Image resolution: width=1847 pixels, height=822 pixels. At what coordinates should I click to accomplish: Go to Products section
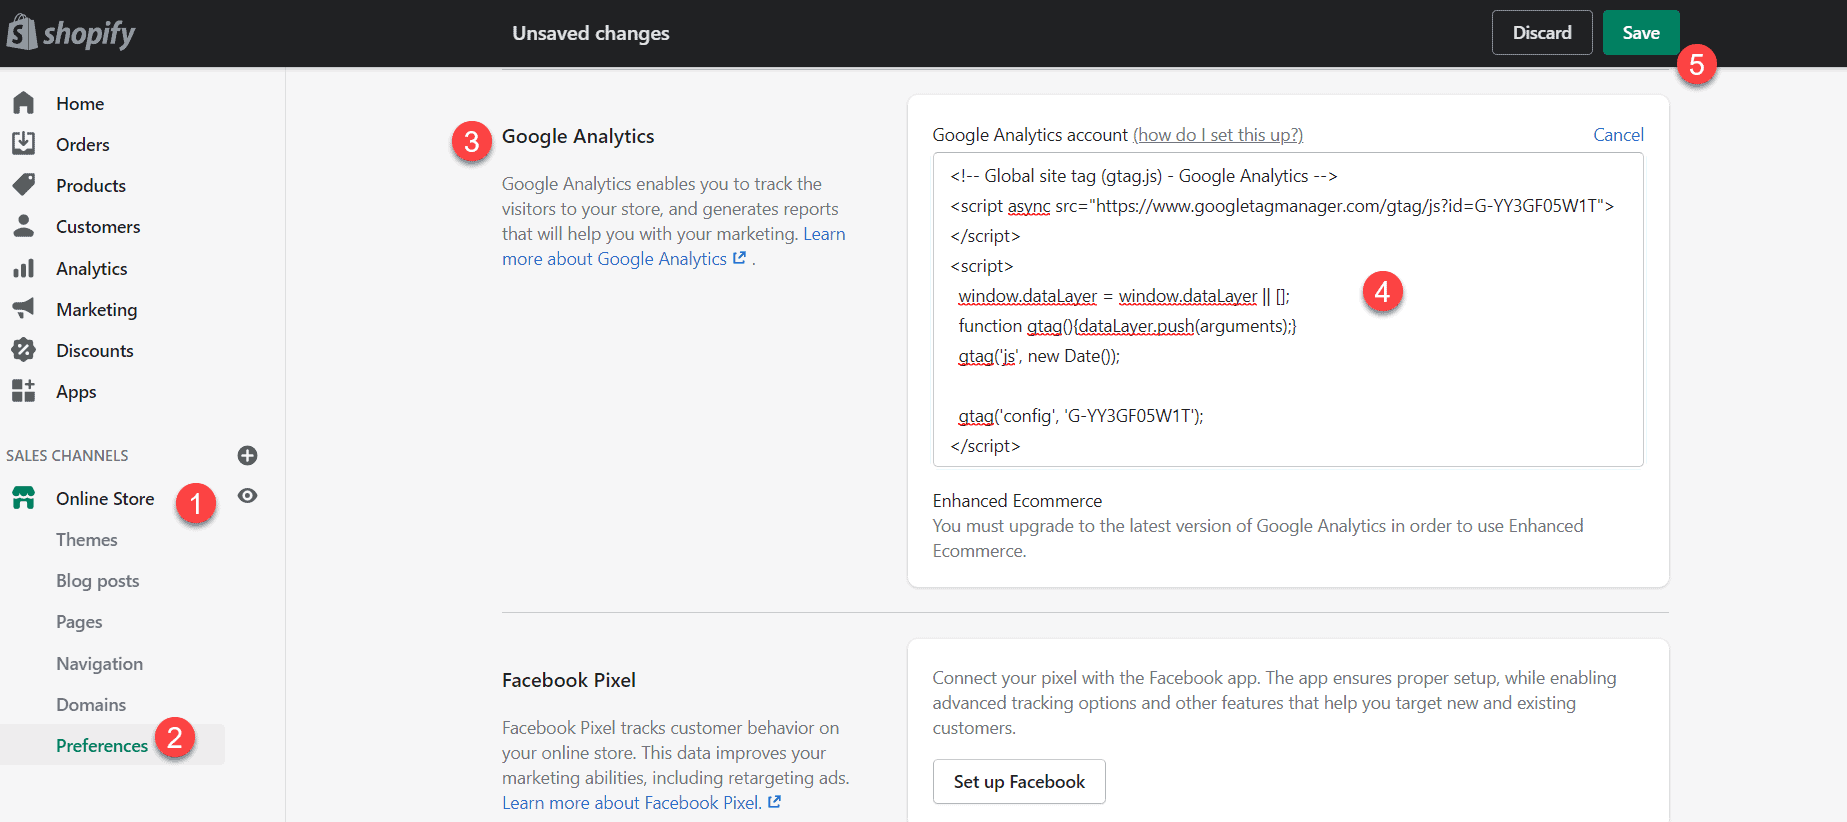click(91, 185)
